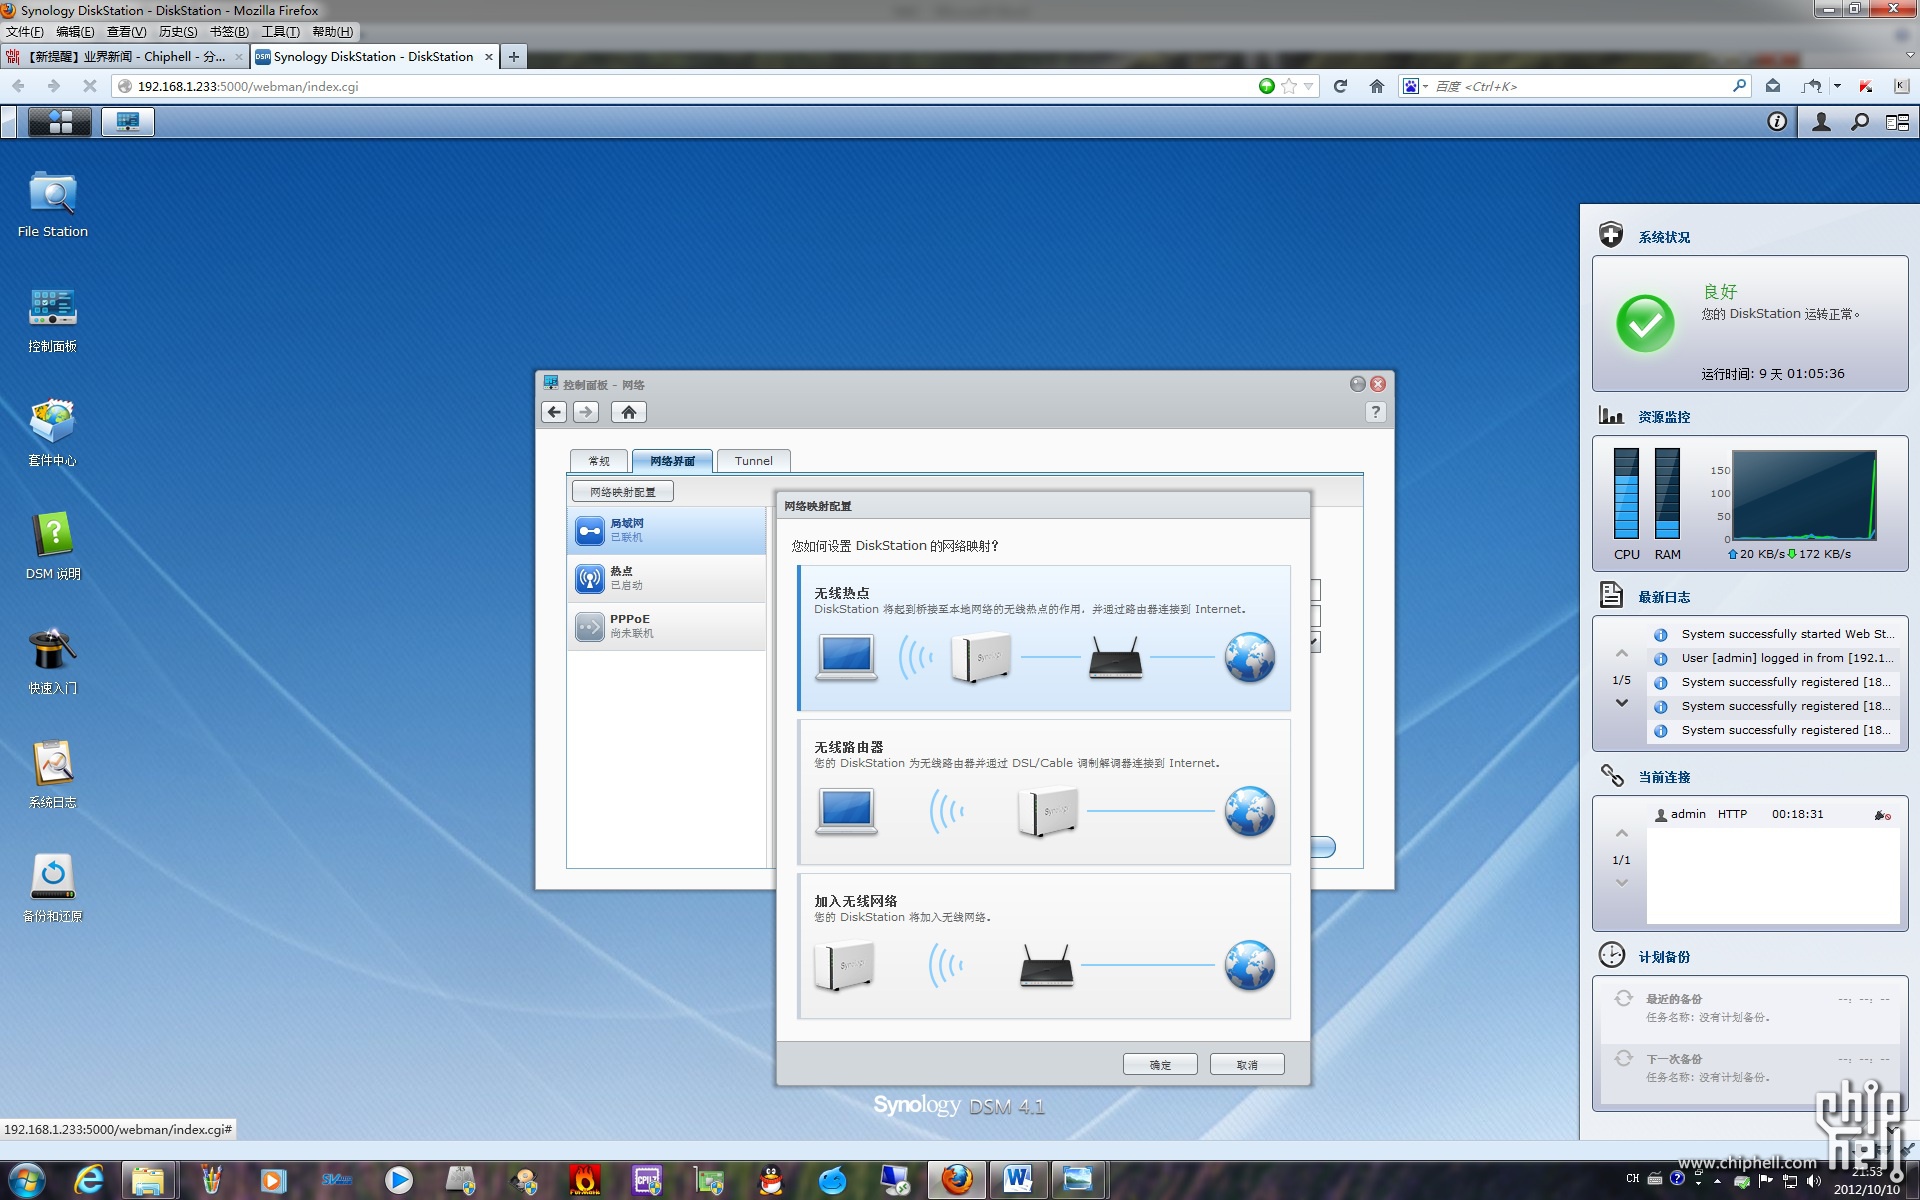Image resolution: width=1920 pixels, height=1200 pixels.
Task: Show previous page of latest logs
Action: pos(1622,654)
